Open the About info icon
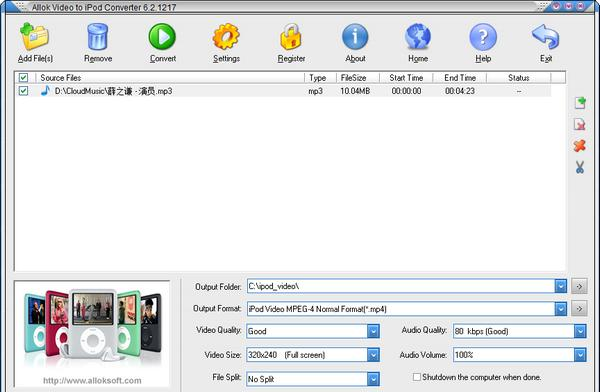This screenshot has height=392, width=600. coord(355,37)
